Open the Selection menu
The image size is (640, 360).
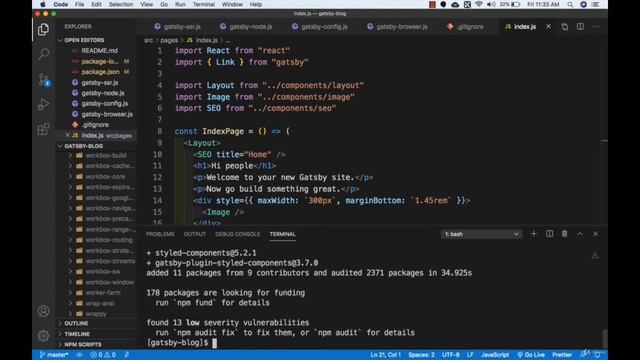tap(120, 4)
